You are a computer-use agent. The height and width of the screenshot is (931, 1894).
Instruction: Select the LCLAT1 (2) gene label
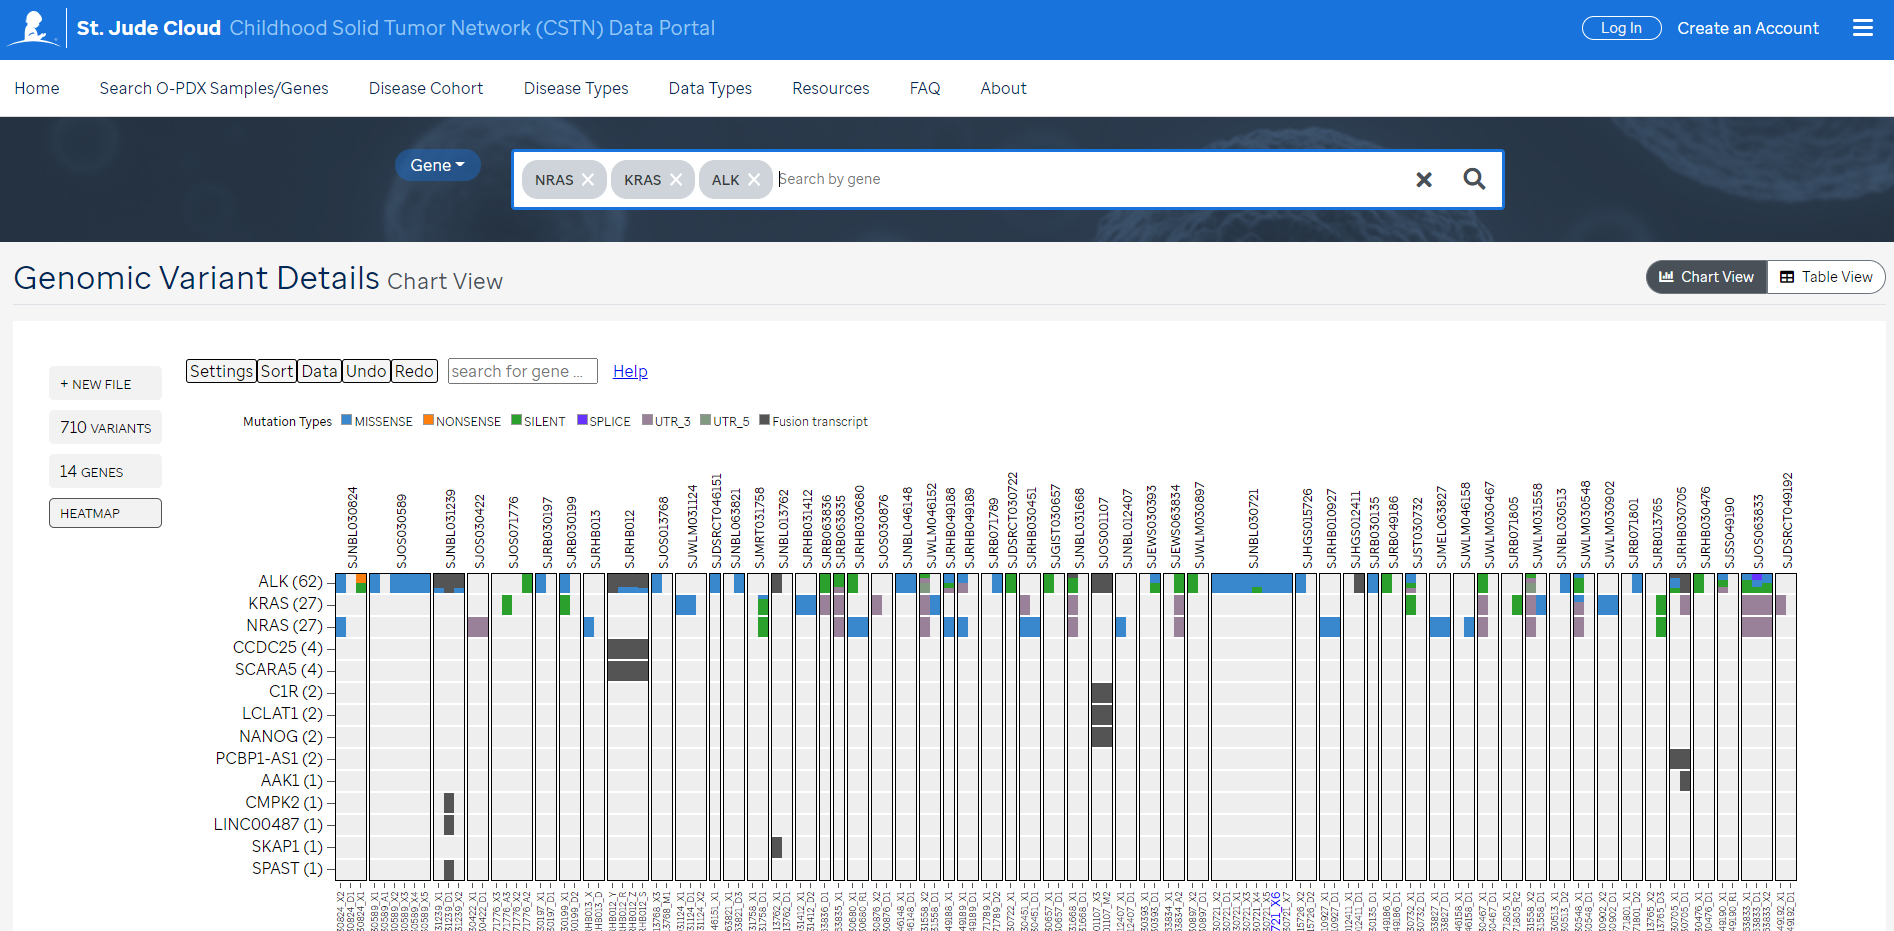[x=282, y=714]
